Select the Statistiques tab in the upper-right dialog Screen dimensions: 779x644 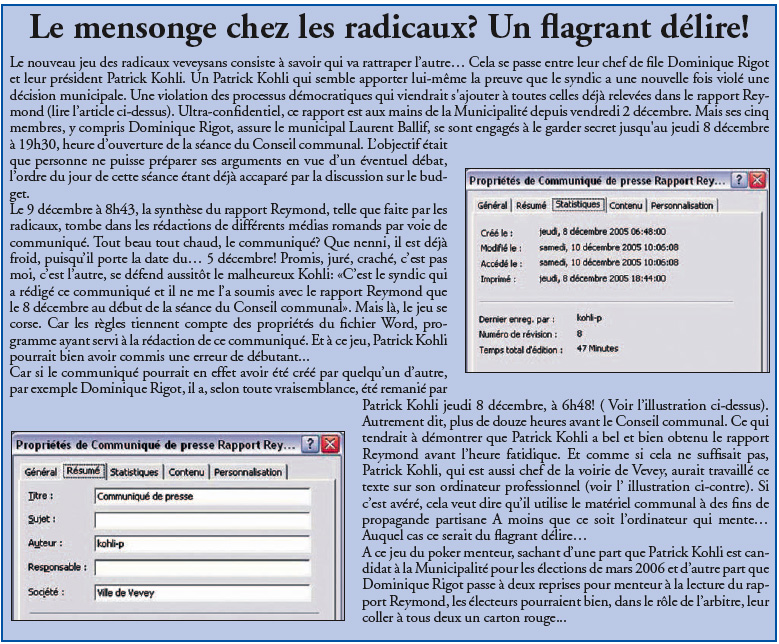[x=578, y=205]
